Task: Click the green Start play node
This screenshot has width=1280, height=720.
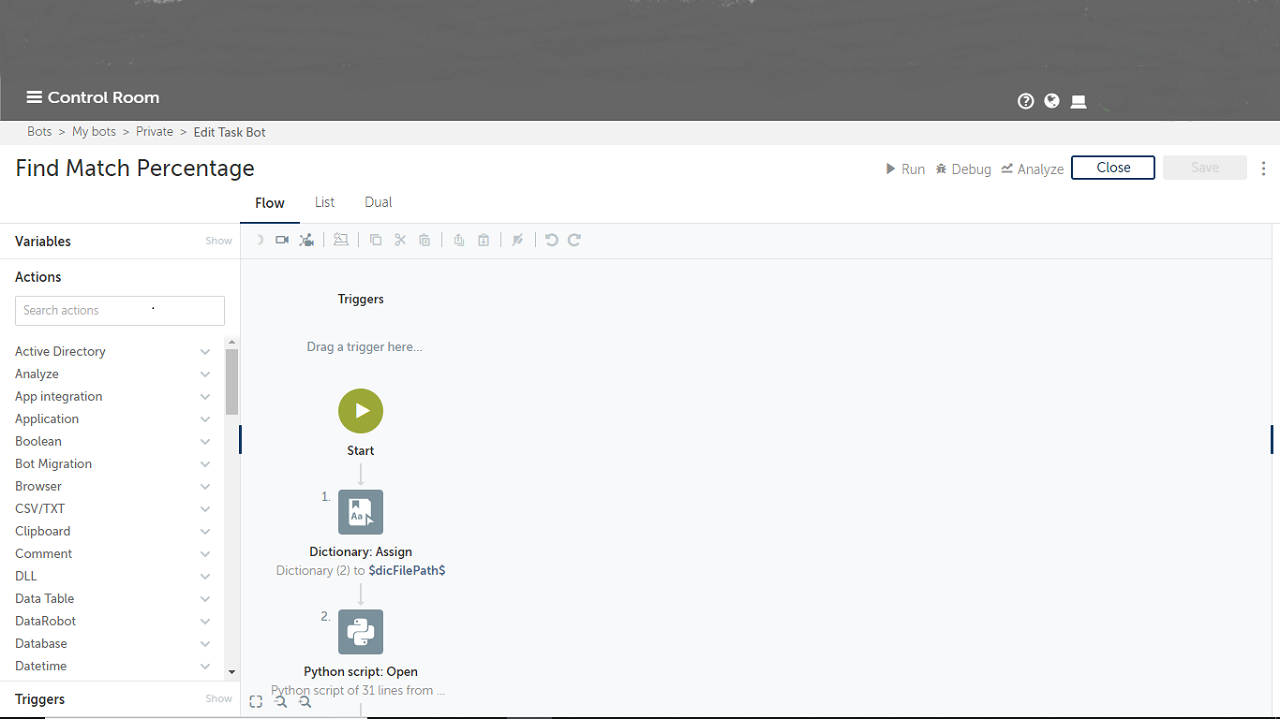Action: point(361,411)
